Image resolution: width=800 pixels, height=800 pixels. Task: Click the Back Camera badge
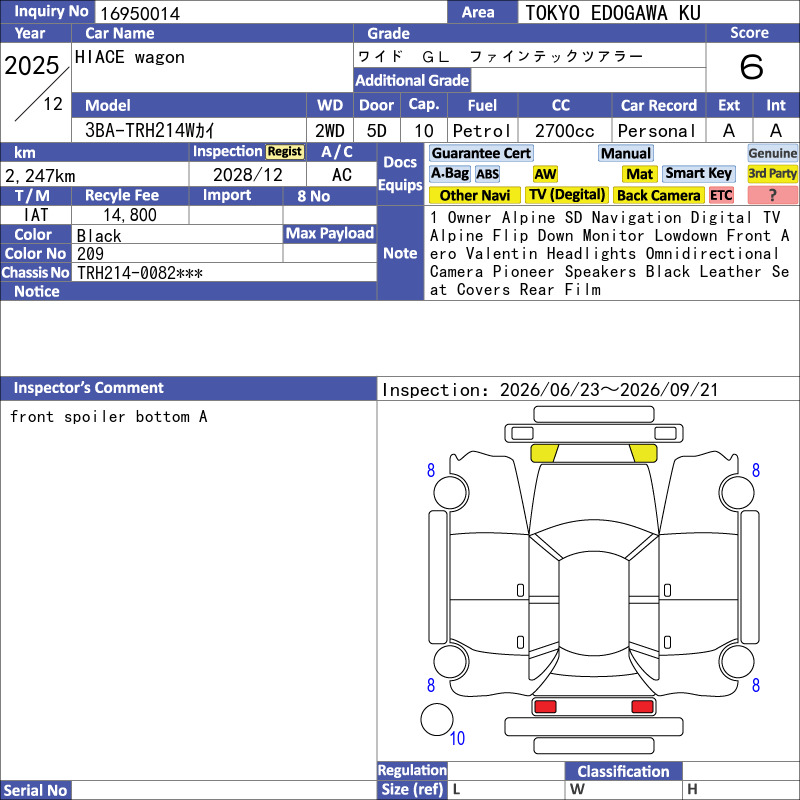click(x=659, y=195)
